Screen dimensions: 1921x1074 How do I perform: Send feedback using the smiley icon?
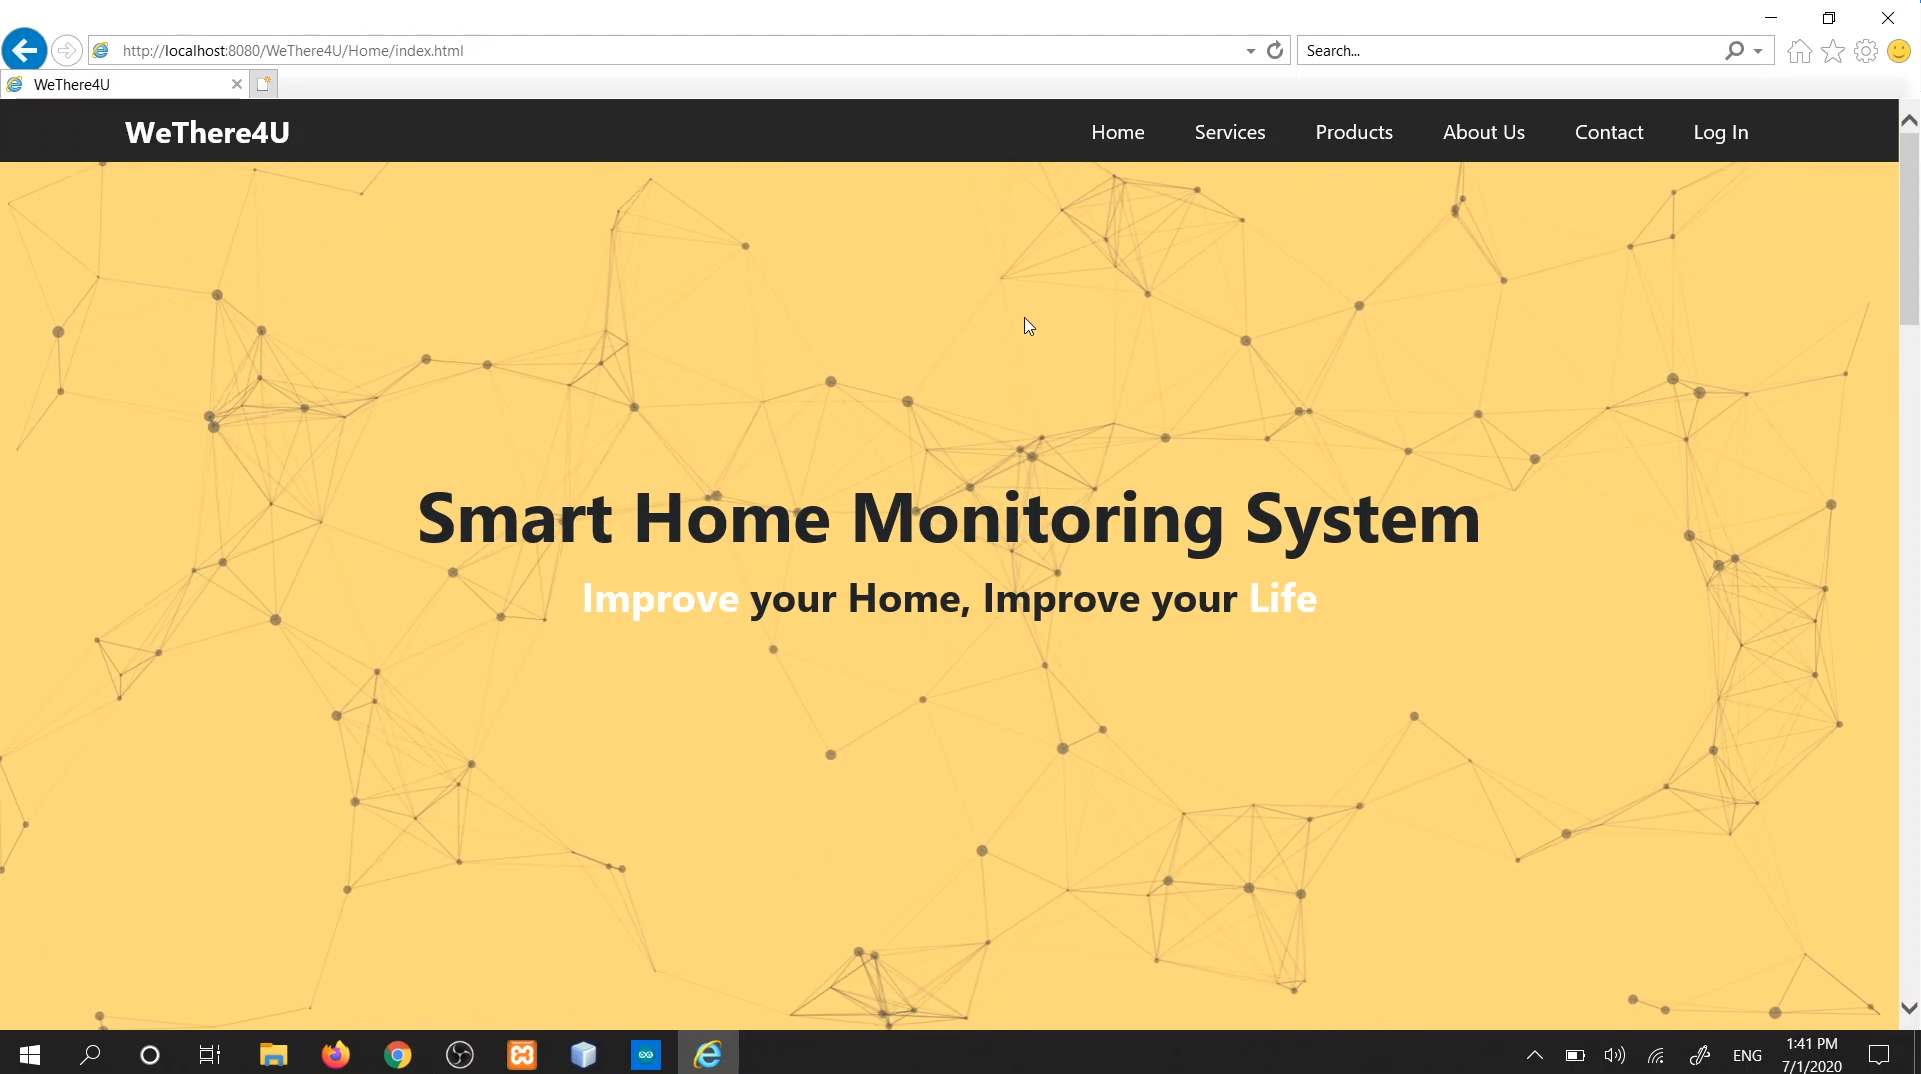(x=1899, y=50)
